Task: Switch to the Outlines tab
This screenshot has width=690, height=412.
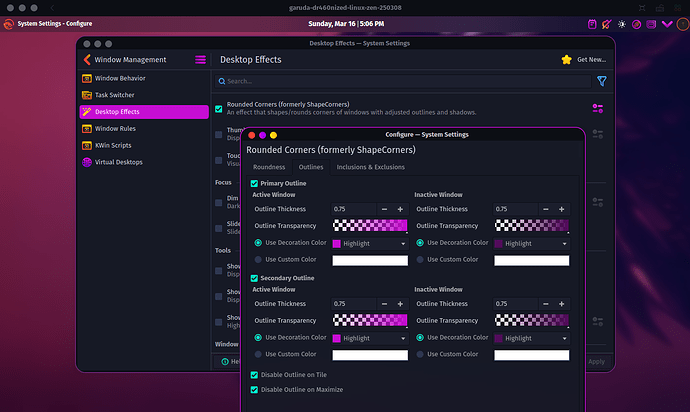Action: pos(311,167)
